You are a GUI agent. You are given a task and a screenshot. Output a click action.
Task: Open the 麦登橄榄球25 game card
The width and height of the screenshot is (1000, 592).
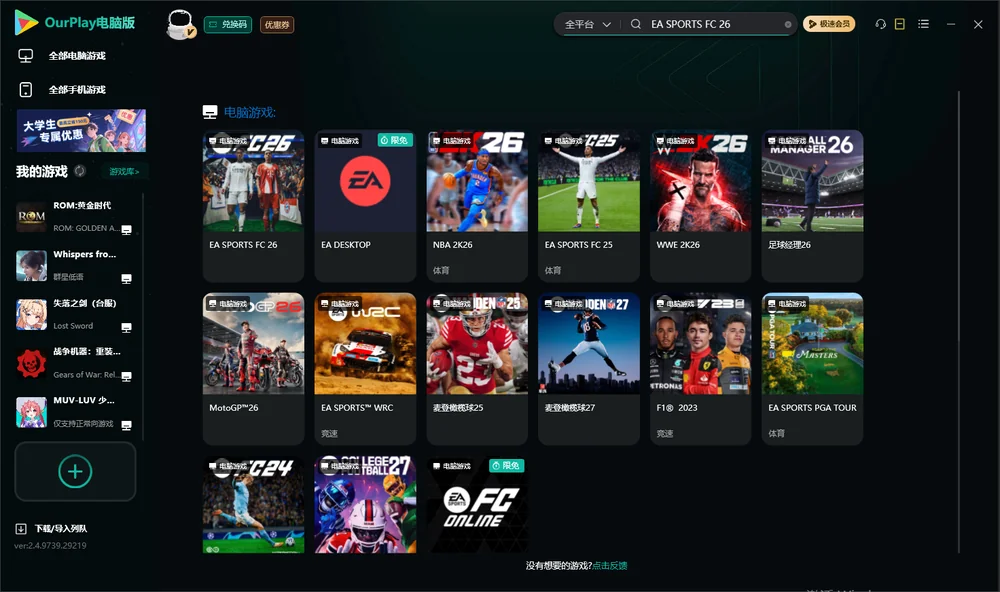(477, 369)
